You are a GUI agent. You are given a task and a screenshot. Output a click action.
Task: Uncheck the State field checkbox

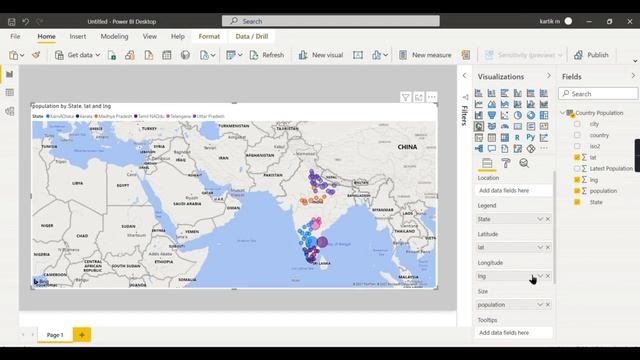(x=577, y=202)
